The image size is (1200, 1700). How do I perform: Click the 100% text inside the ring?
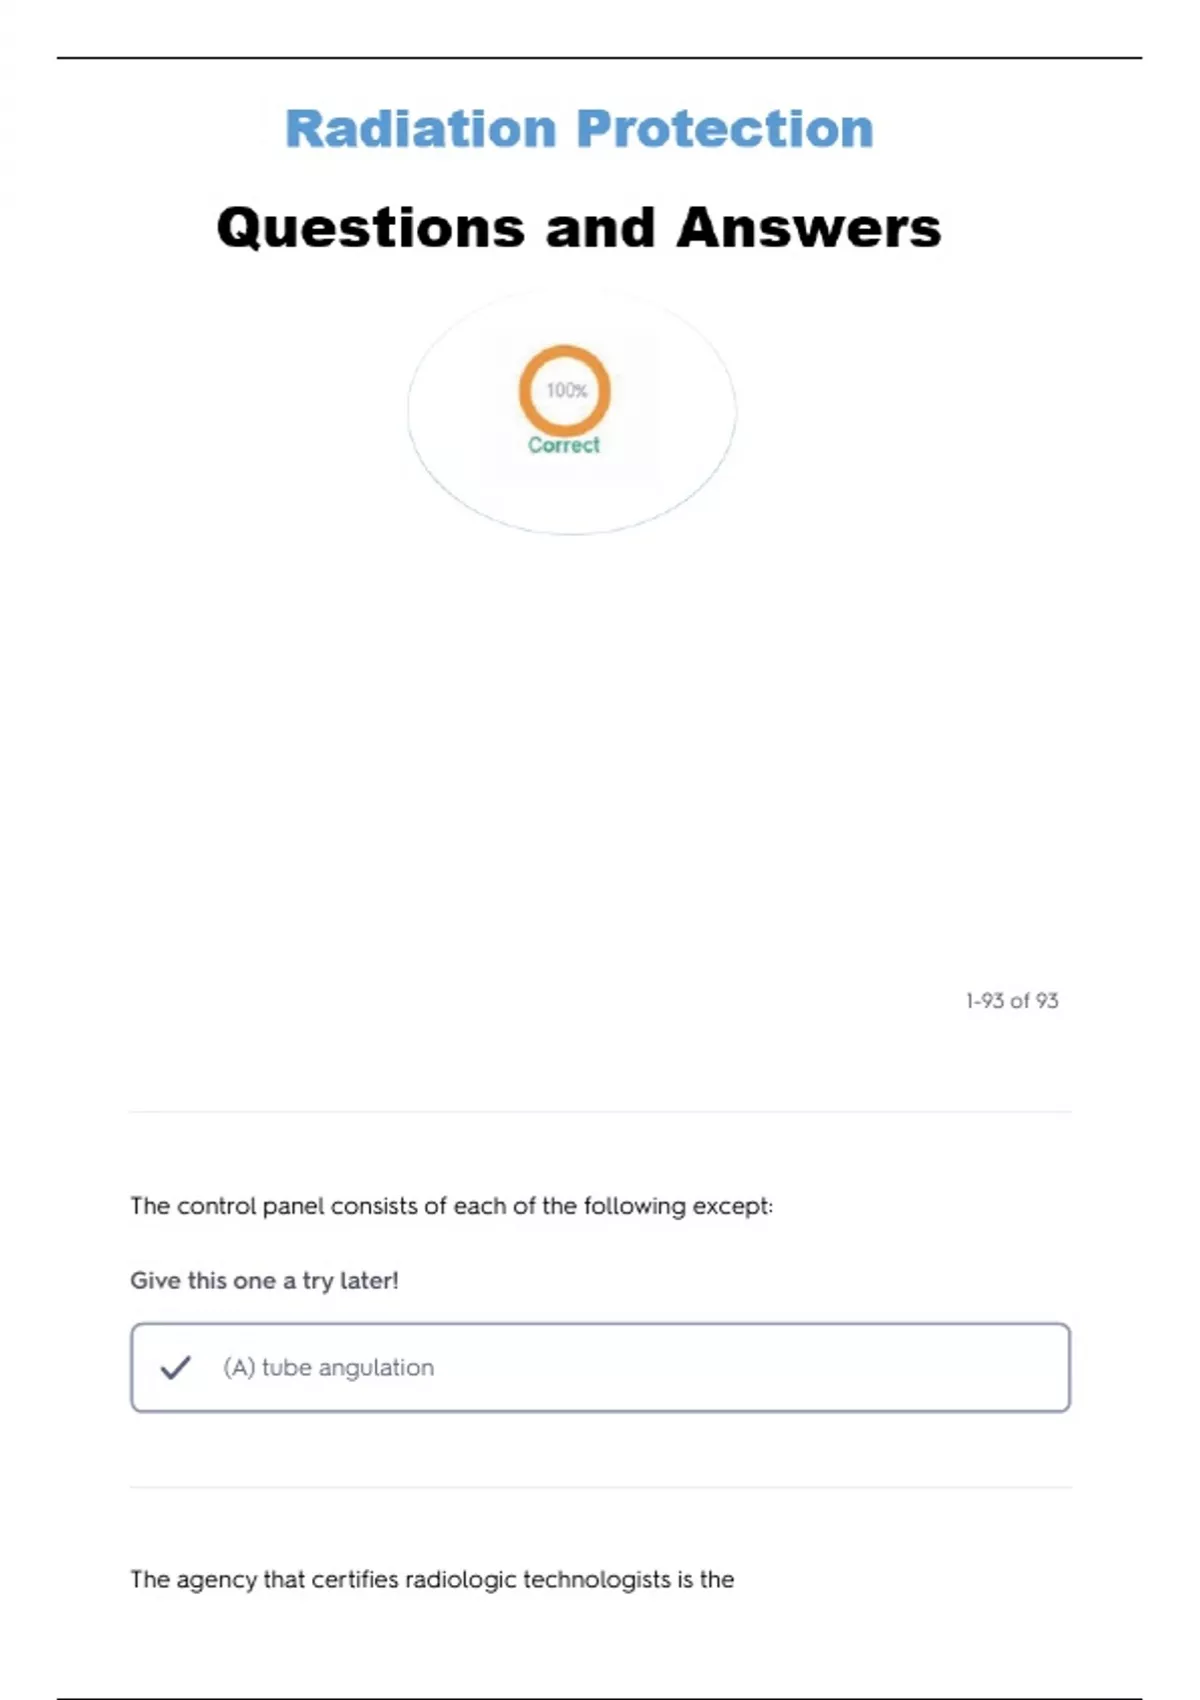tap(566, 390)
